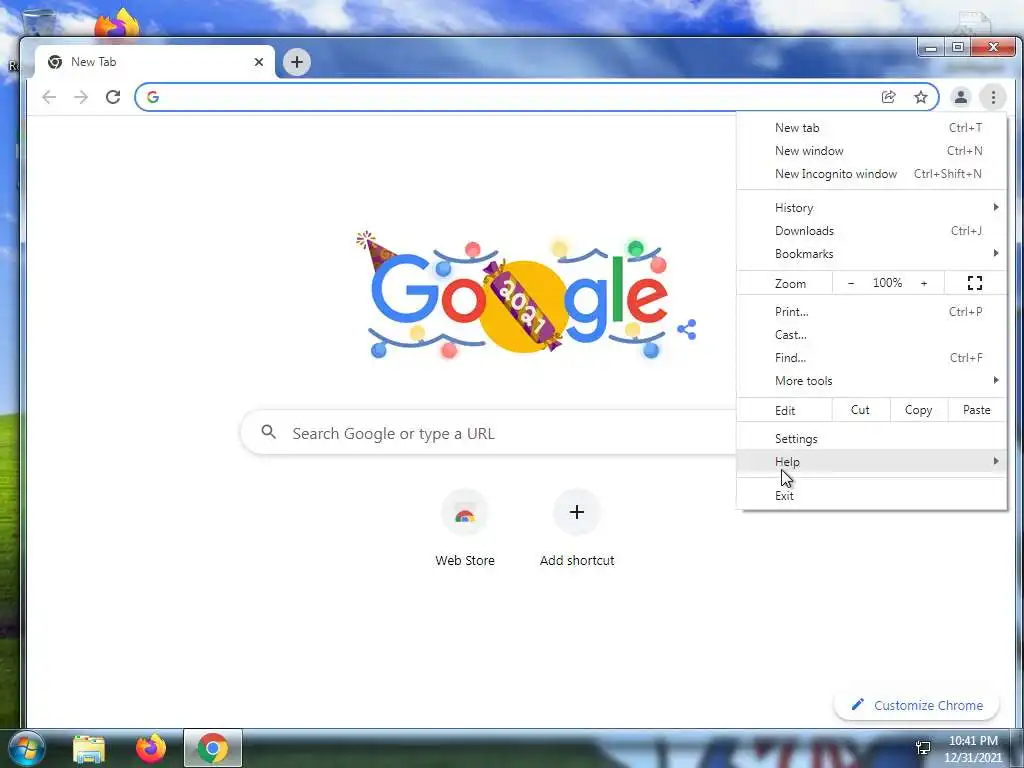This screenshot has height=768, width=1024.
Task: Click the Chrome forward arrow
Action: tap(81, 97)
